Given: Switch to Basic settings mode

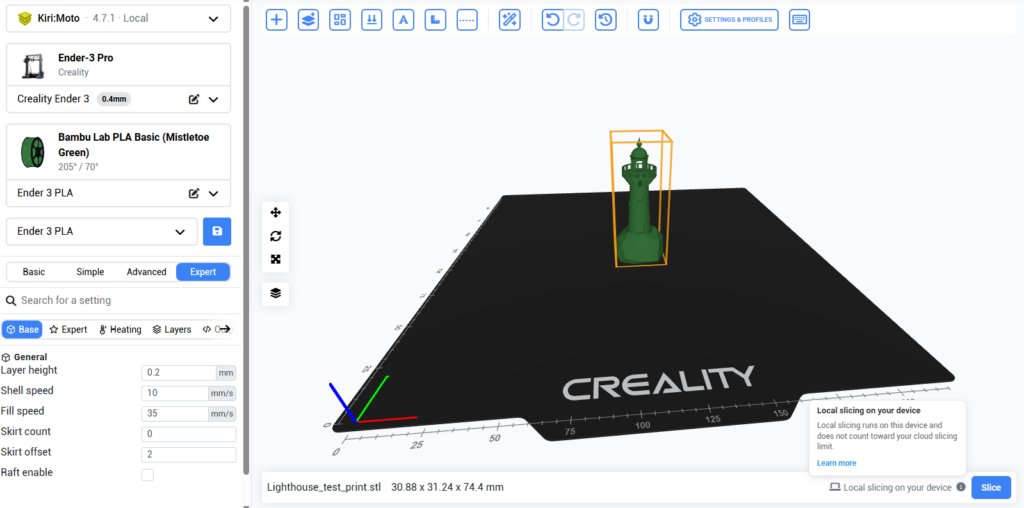Looking at the screenshot, I should 34,272.
